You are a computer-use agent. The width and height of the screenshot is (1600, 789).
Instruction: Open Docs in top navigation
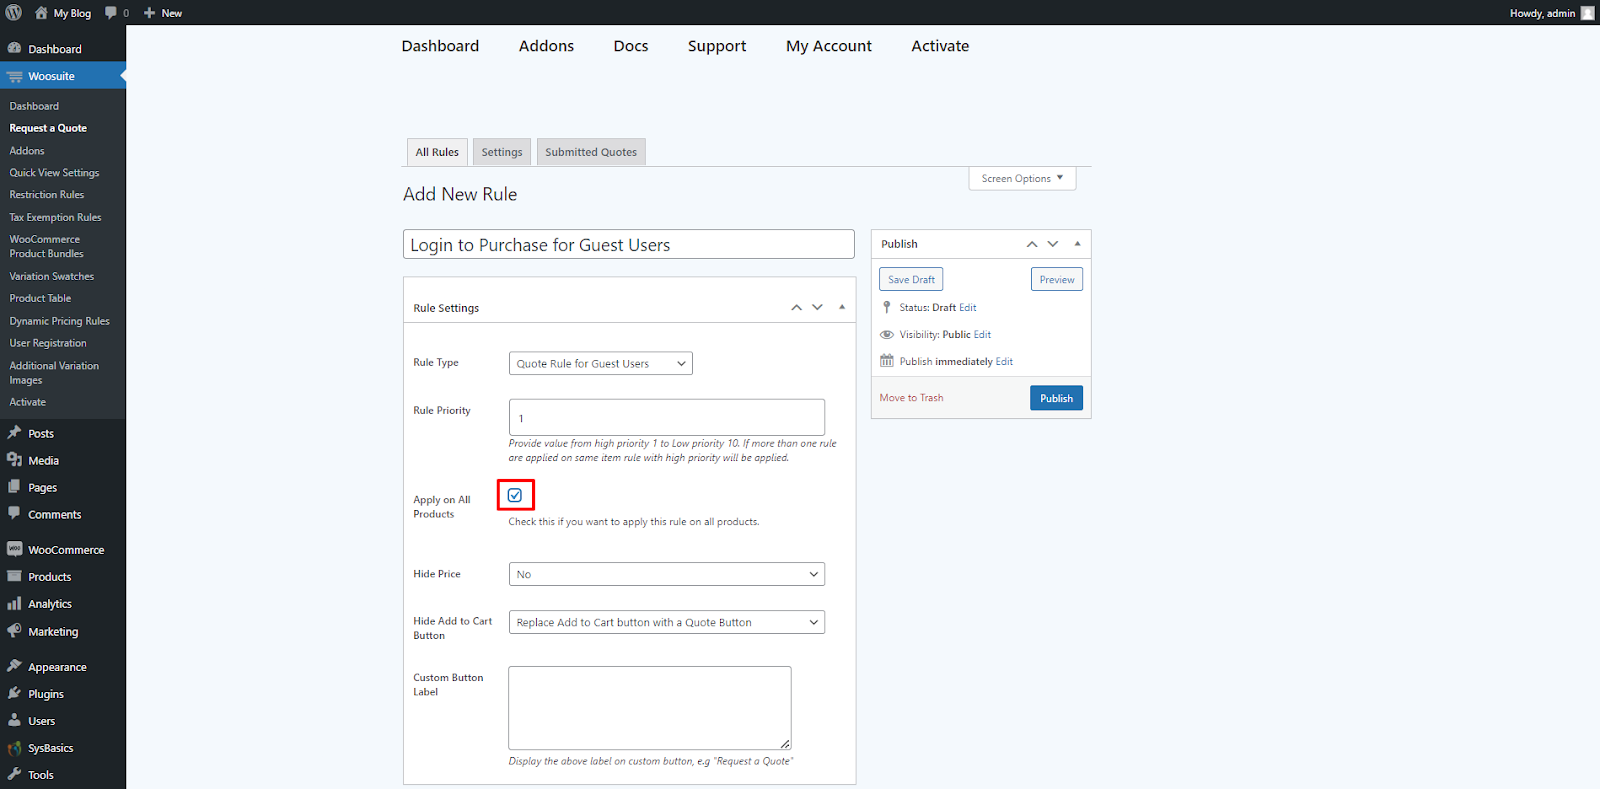pos(631,46)
